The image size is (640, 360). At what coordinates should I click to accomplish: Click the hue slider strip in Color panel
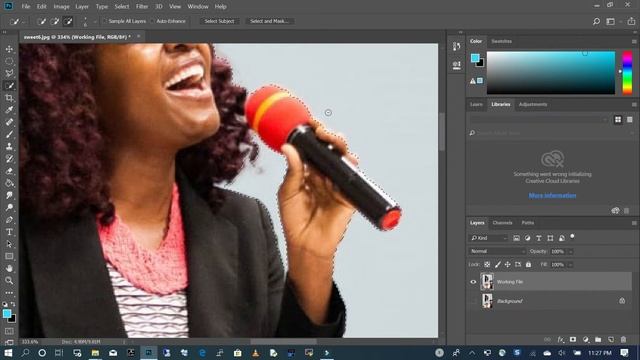click(x=627, y=73)
